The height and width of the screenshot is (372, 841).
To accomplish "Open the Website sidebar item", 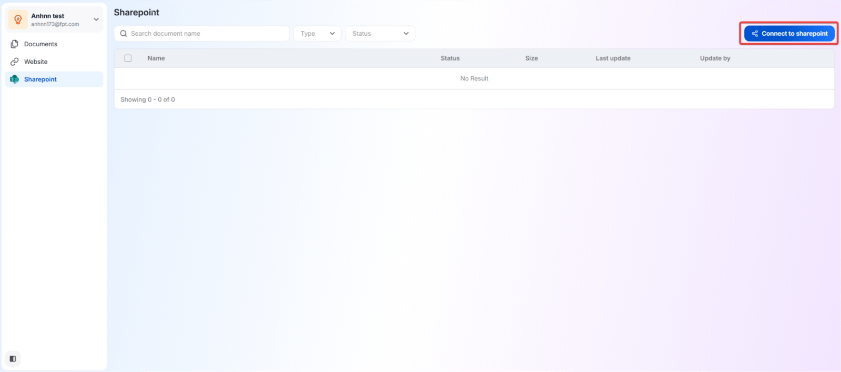I will click(54, 62).
